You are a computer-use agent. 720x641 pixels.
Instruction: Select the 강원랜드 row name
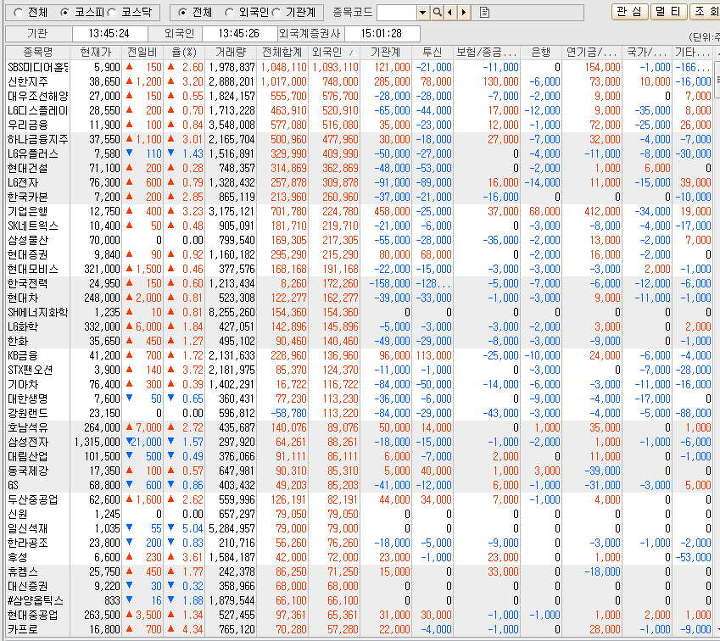(x=28, y=413)
